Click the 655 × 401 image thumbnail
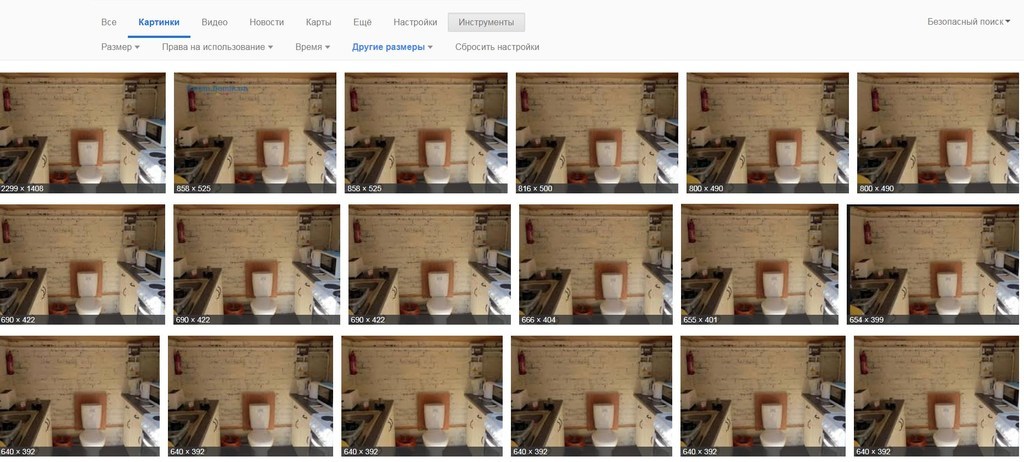1024x462 pixels. click(759, 264)
